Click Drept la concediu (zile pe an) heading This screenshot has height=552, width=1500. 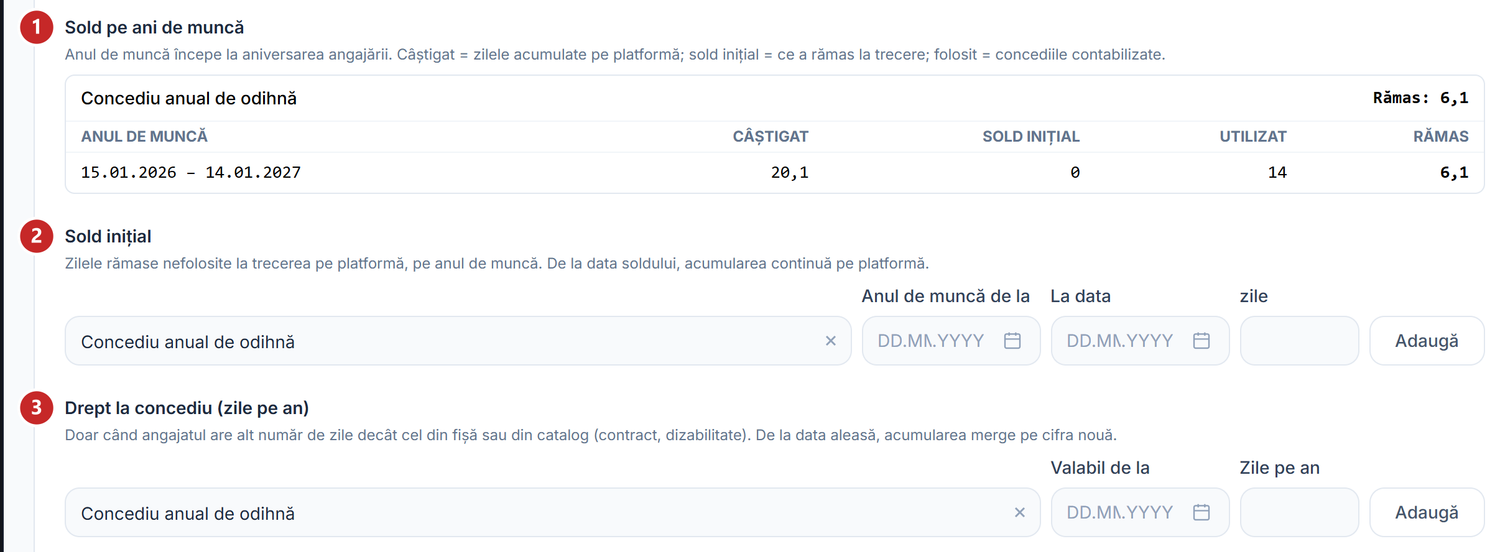(187, 408)
